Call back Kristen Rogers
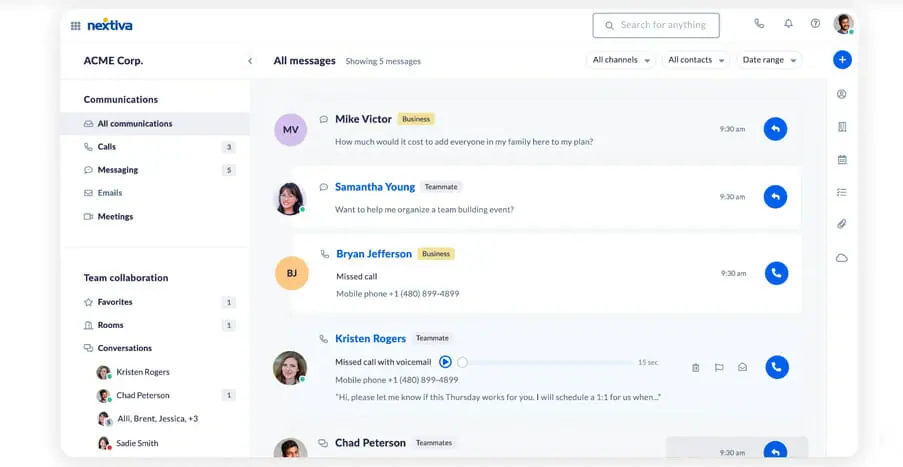The image size is (903, 467). (777, 367)
